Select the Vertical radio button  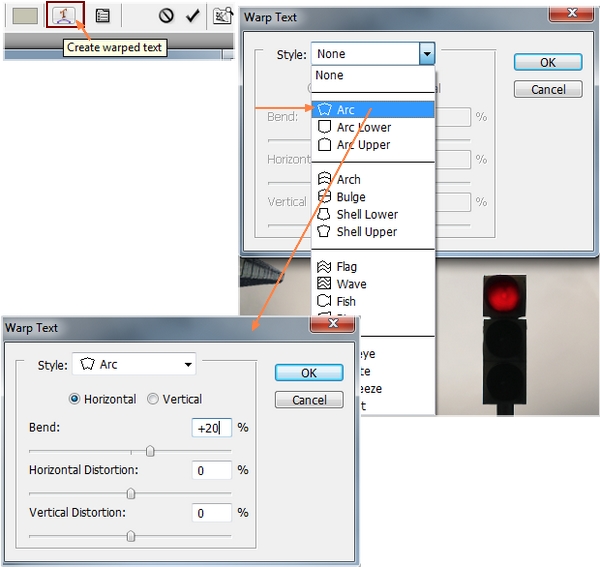(x=153, y=399)
